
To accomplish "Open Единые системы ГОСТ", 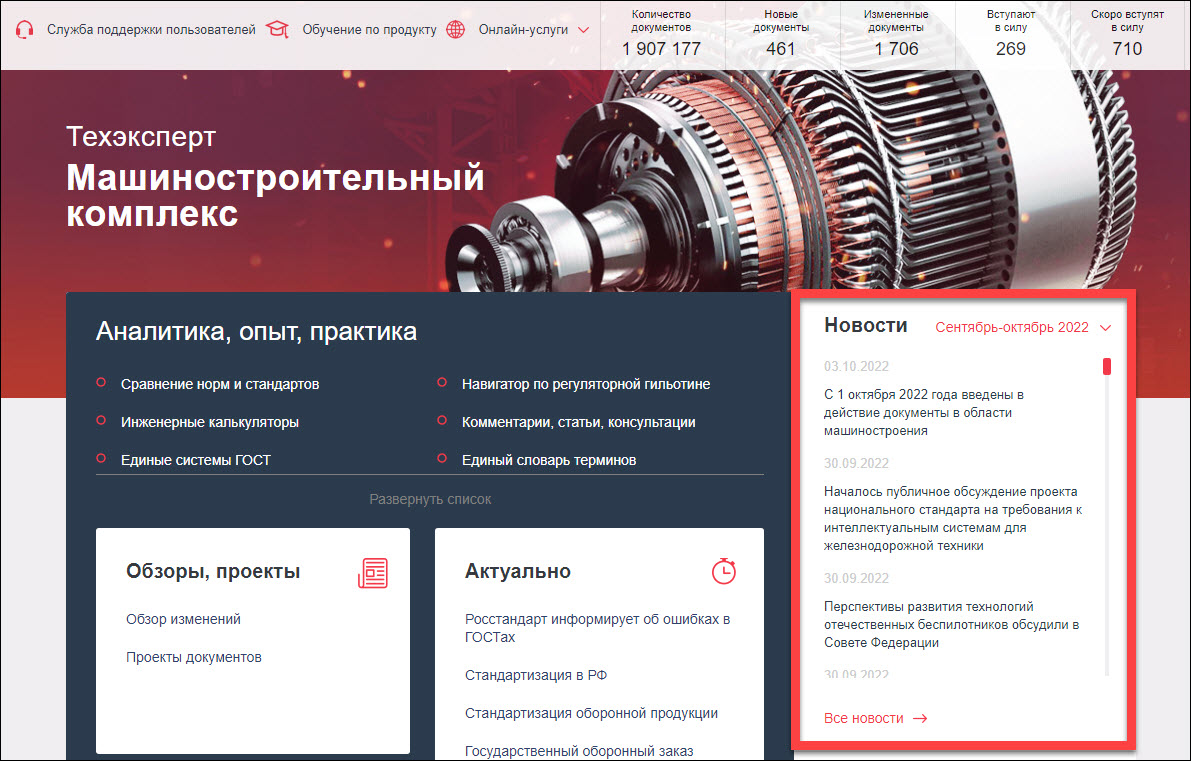I will tap(195, 460).
